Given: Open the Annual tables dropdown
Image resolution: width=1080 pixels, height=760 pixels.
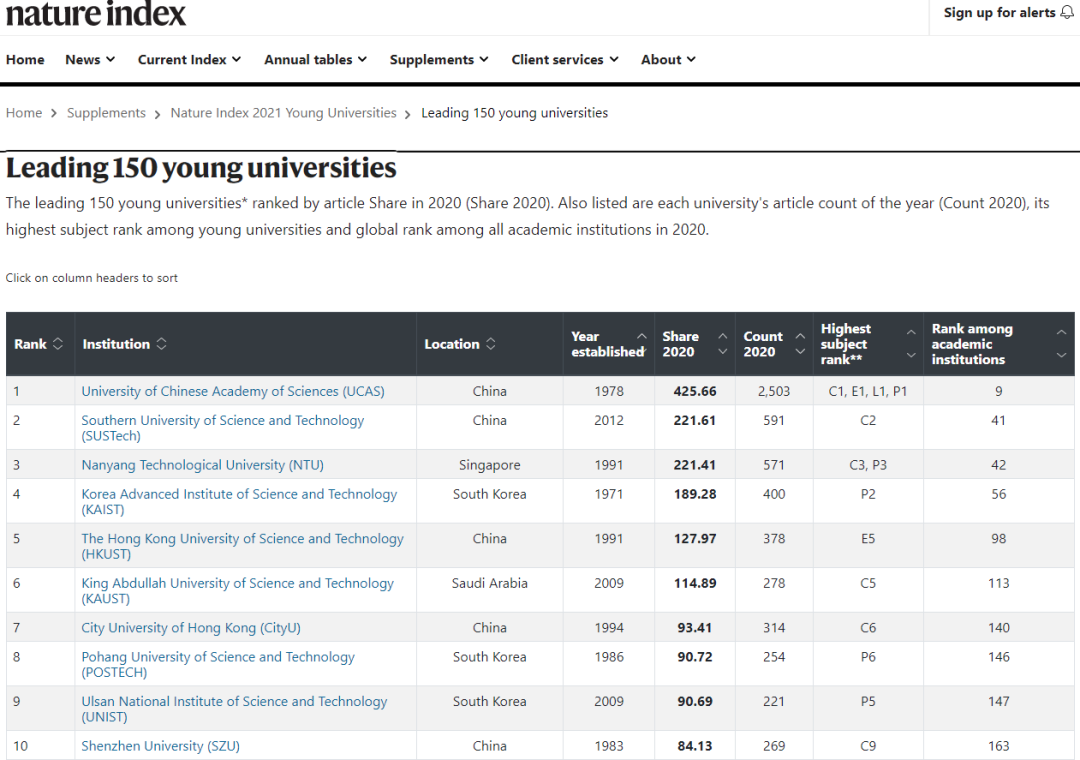Looking at the screenshot, I should point(315,60).
